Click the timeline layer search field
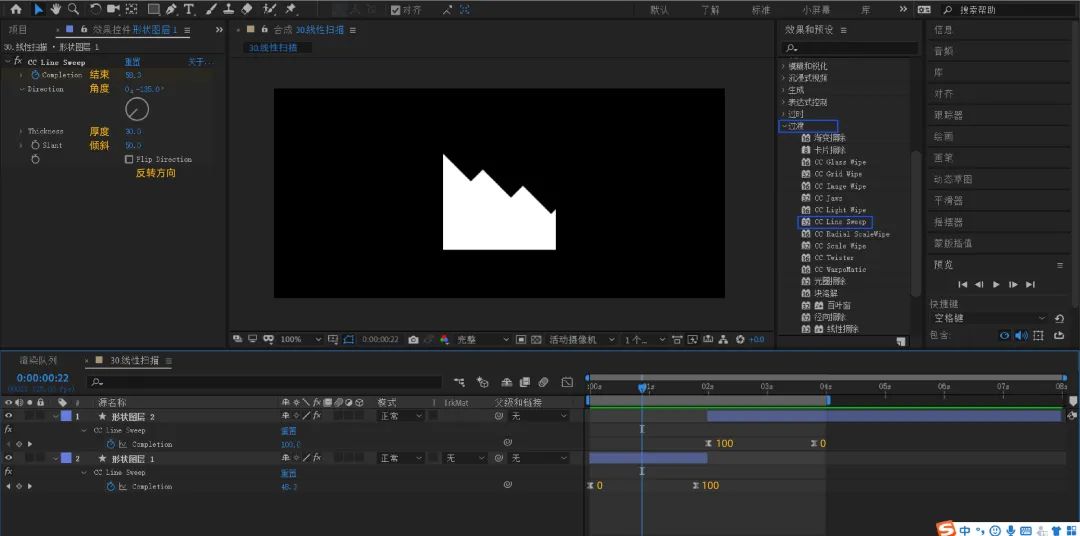This screenshot has width=1080, height=536. 264,382
